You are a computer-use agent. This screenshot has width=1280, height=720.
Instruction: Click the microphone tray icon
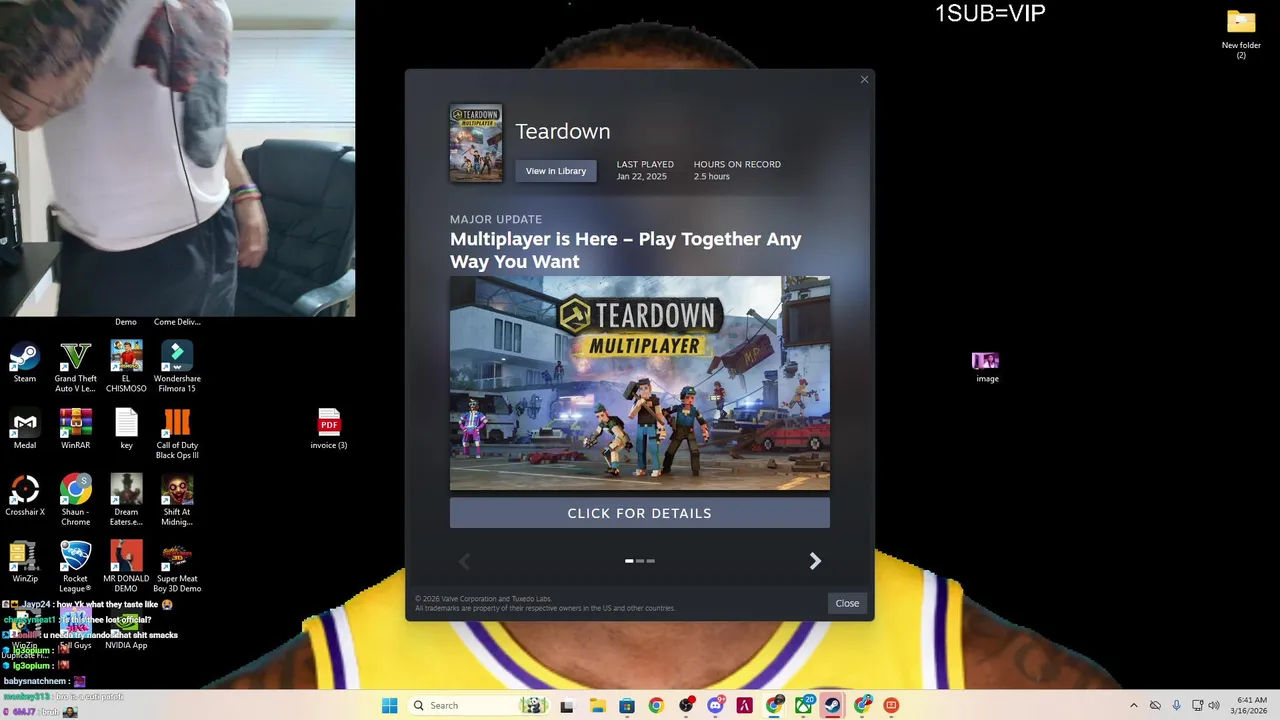click(x=1176, y=705)
